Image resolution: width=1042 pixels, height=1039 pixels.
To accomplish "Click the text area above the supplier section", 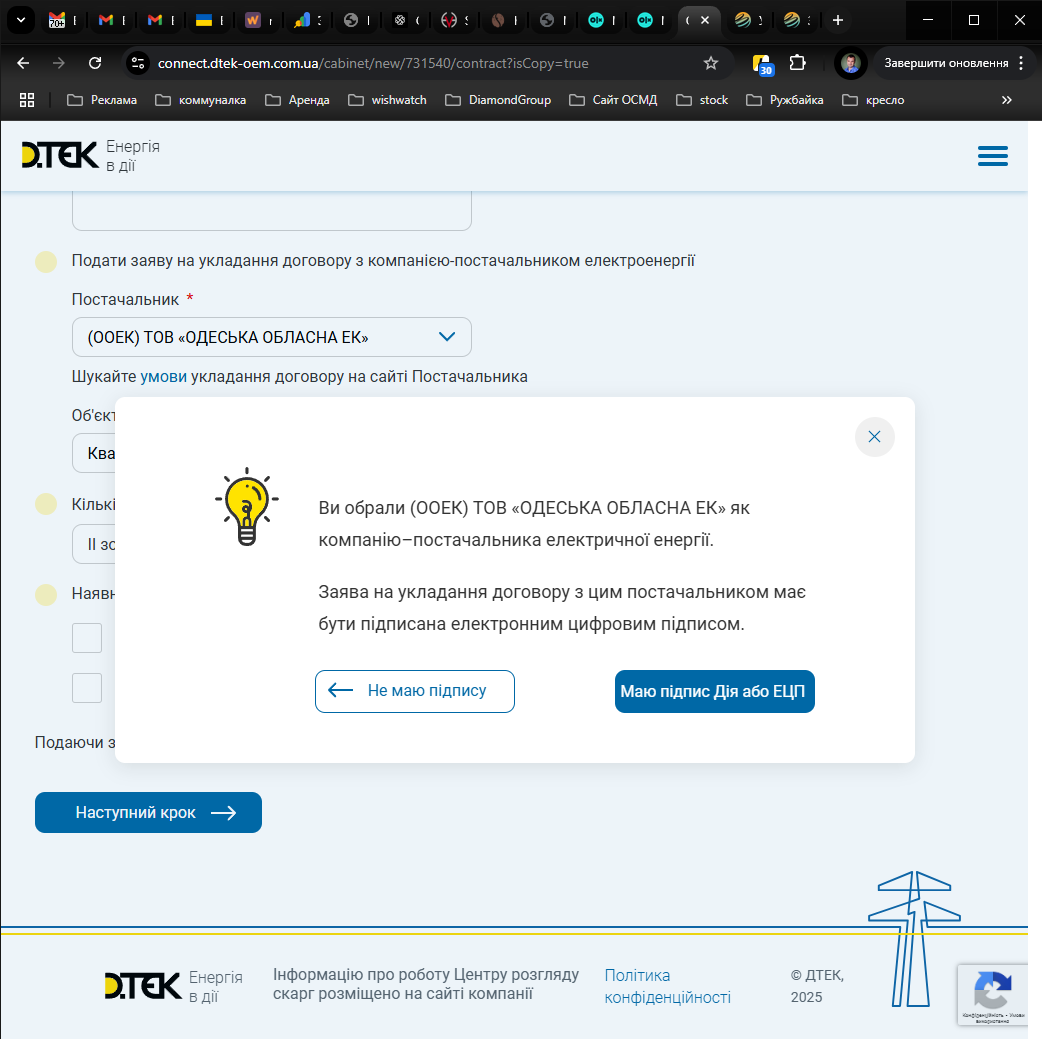I will click(272, 211).
